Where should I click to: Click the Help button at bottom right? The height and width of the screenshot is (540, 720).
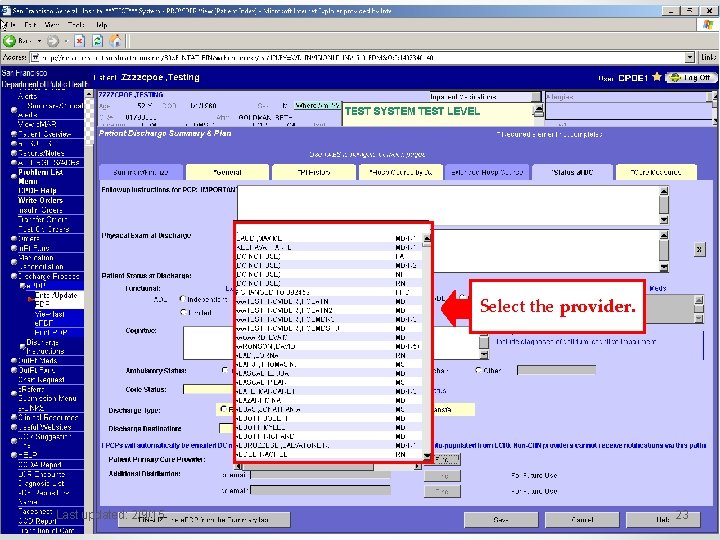click(x=663, y=520)
